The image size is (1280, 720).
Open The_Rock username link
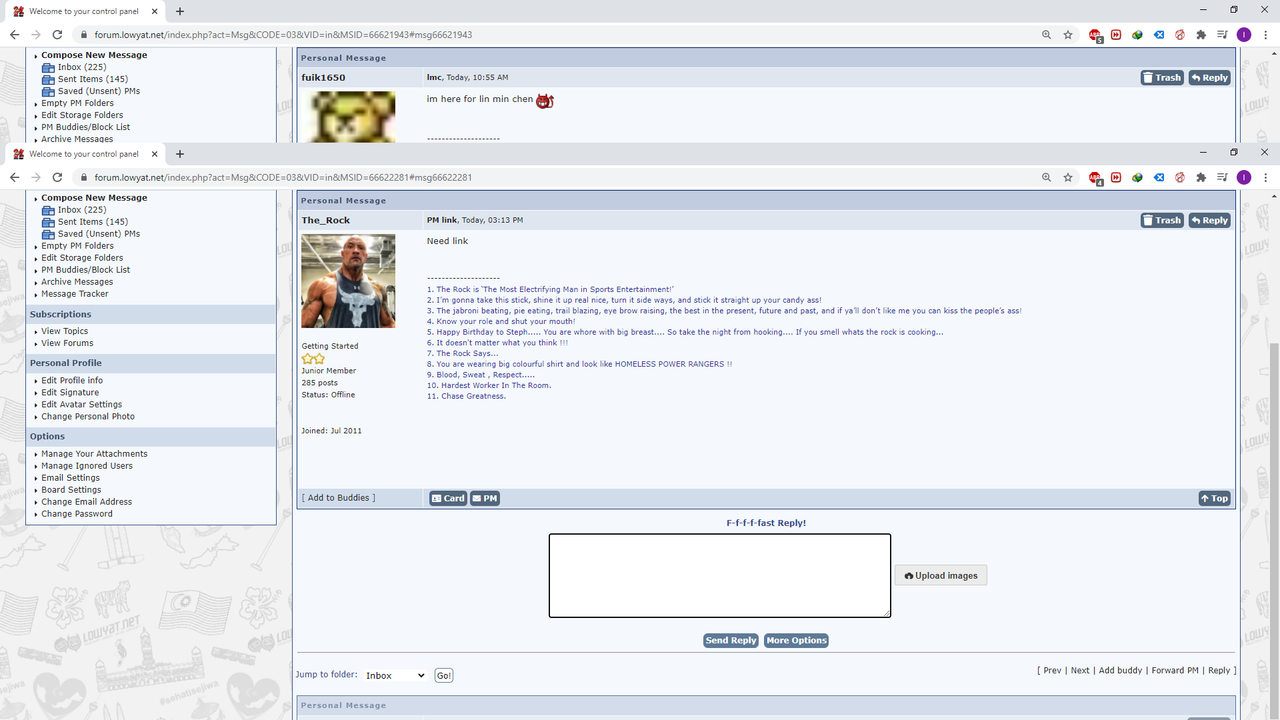pyautogui.click(x=326, y=220)
